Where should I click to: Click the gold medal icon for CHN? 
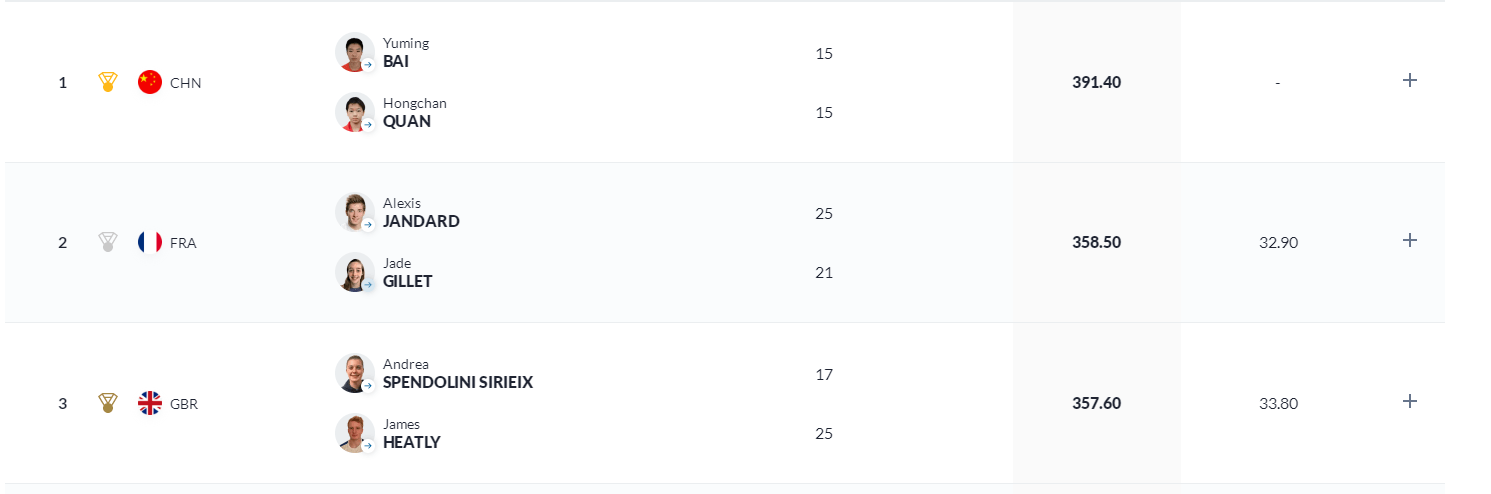point(108,82)
